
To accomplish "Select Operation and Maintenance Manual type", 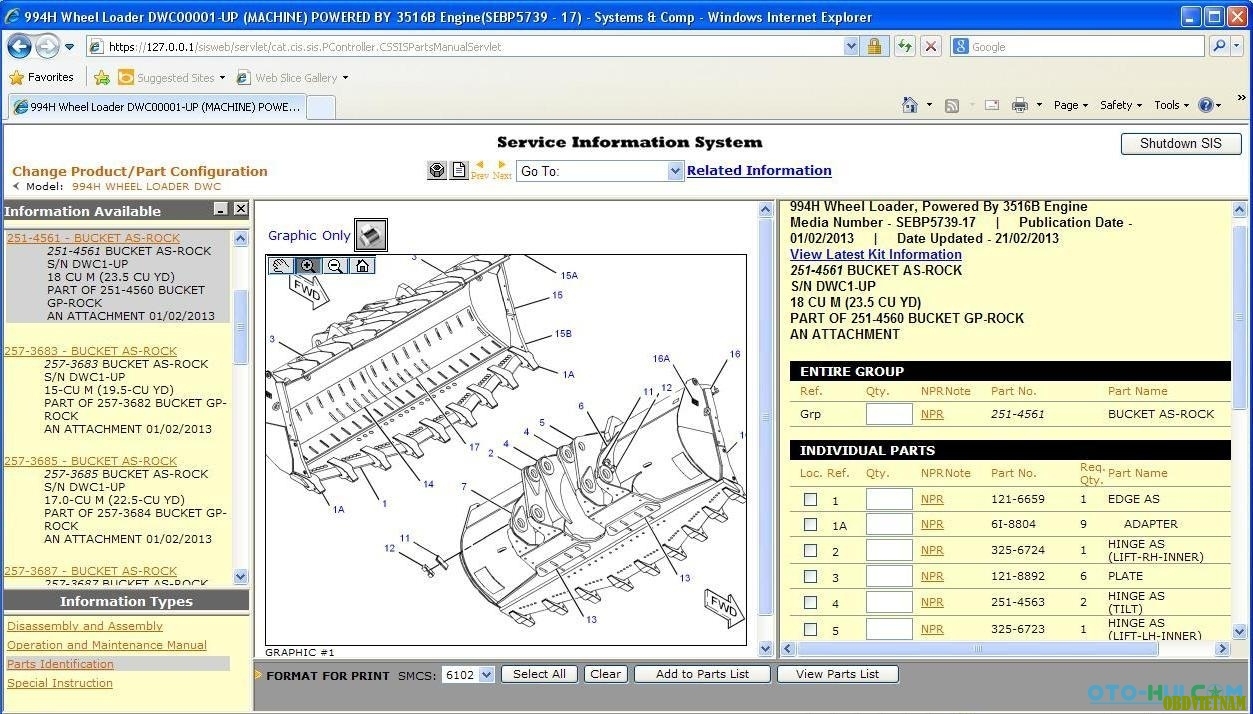I will (107, 645).
